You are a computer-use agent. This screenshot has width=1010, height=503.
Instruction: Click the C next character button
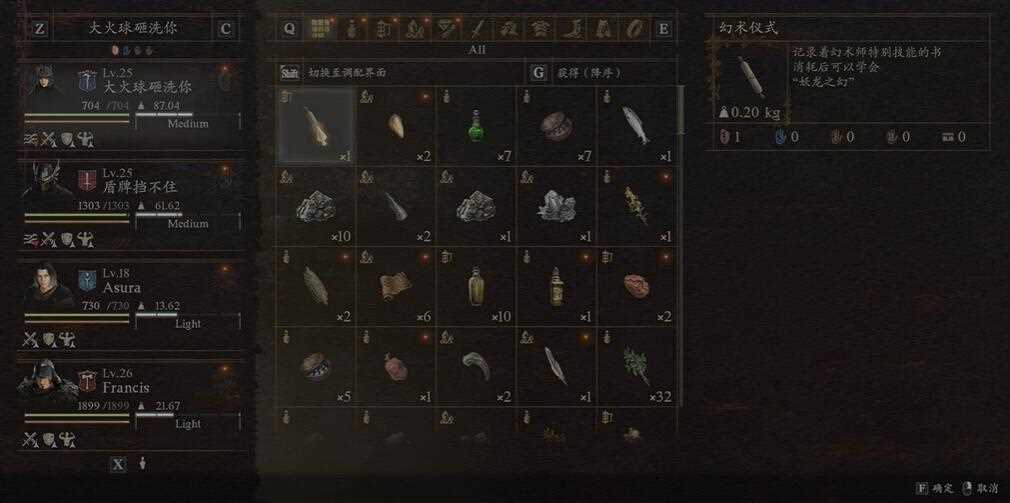(x=225, y=29)
